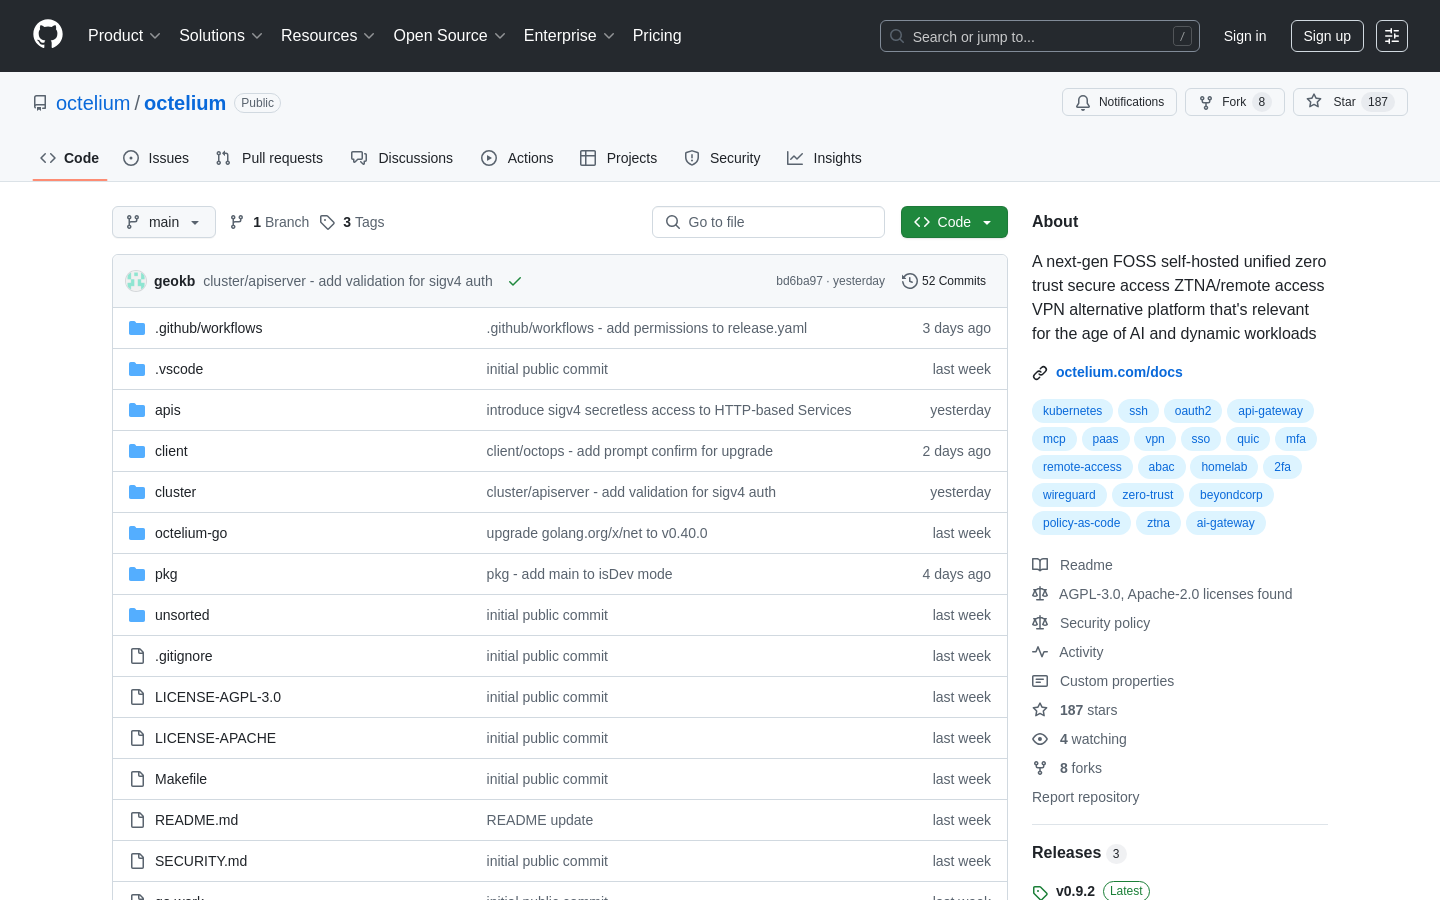The height and width of the screenshot is (900, 1440).
Task: Open the octelium owner link
Action: tap(93, 103)
